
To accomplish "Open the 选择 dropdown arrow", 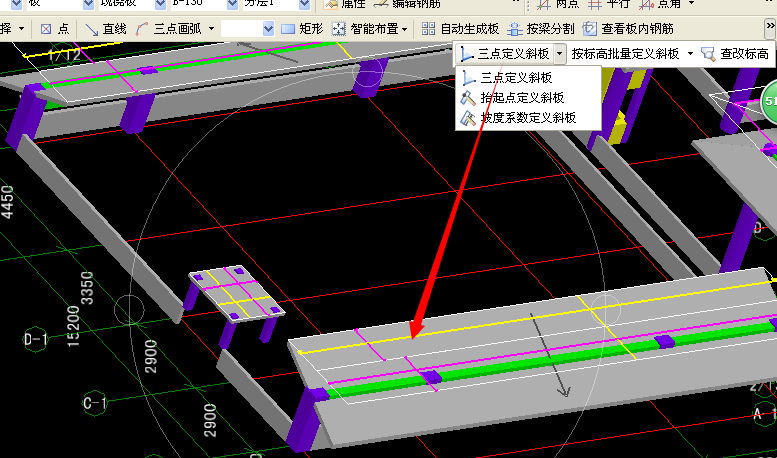I will 21,29.
